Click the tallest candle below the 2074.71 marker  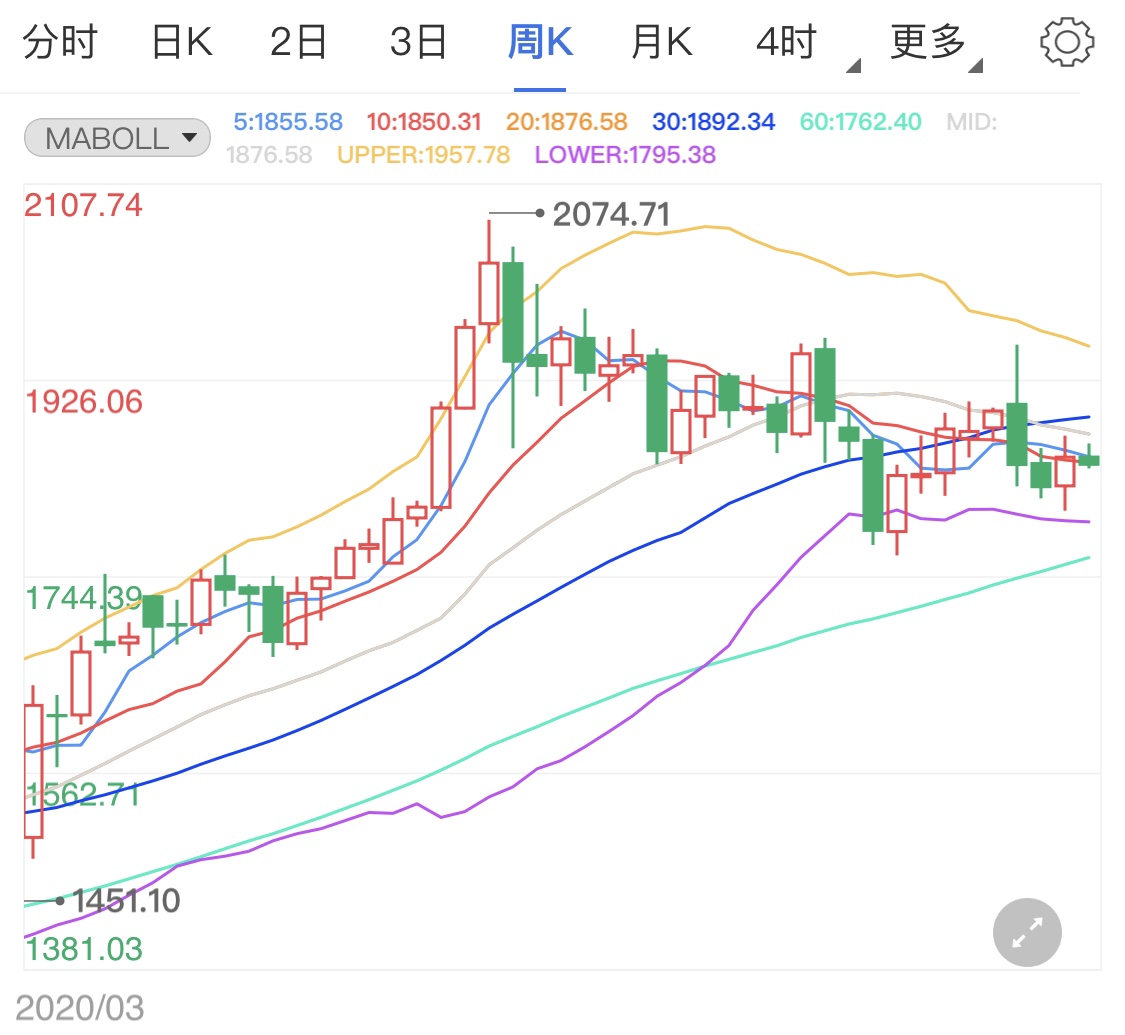(489, 293)
